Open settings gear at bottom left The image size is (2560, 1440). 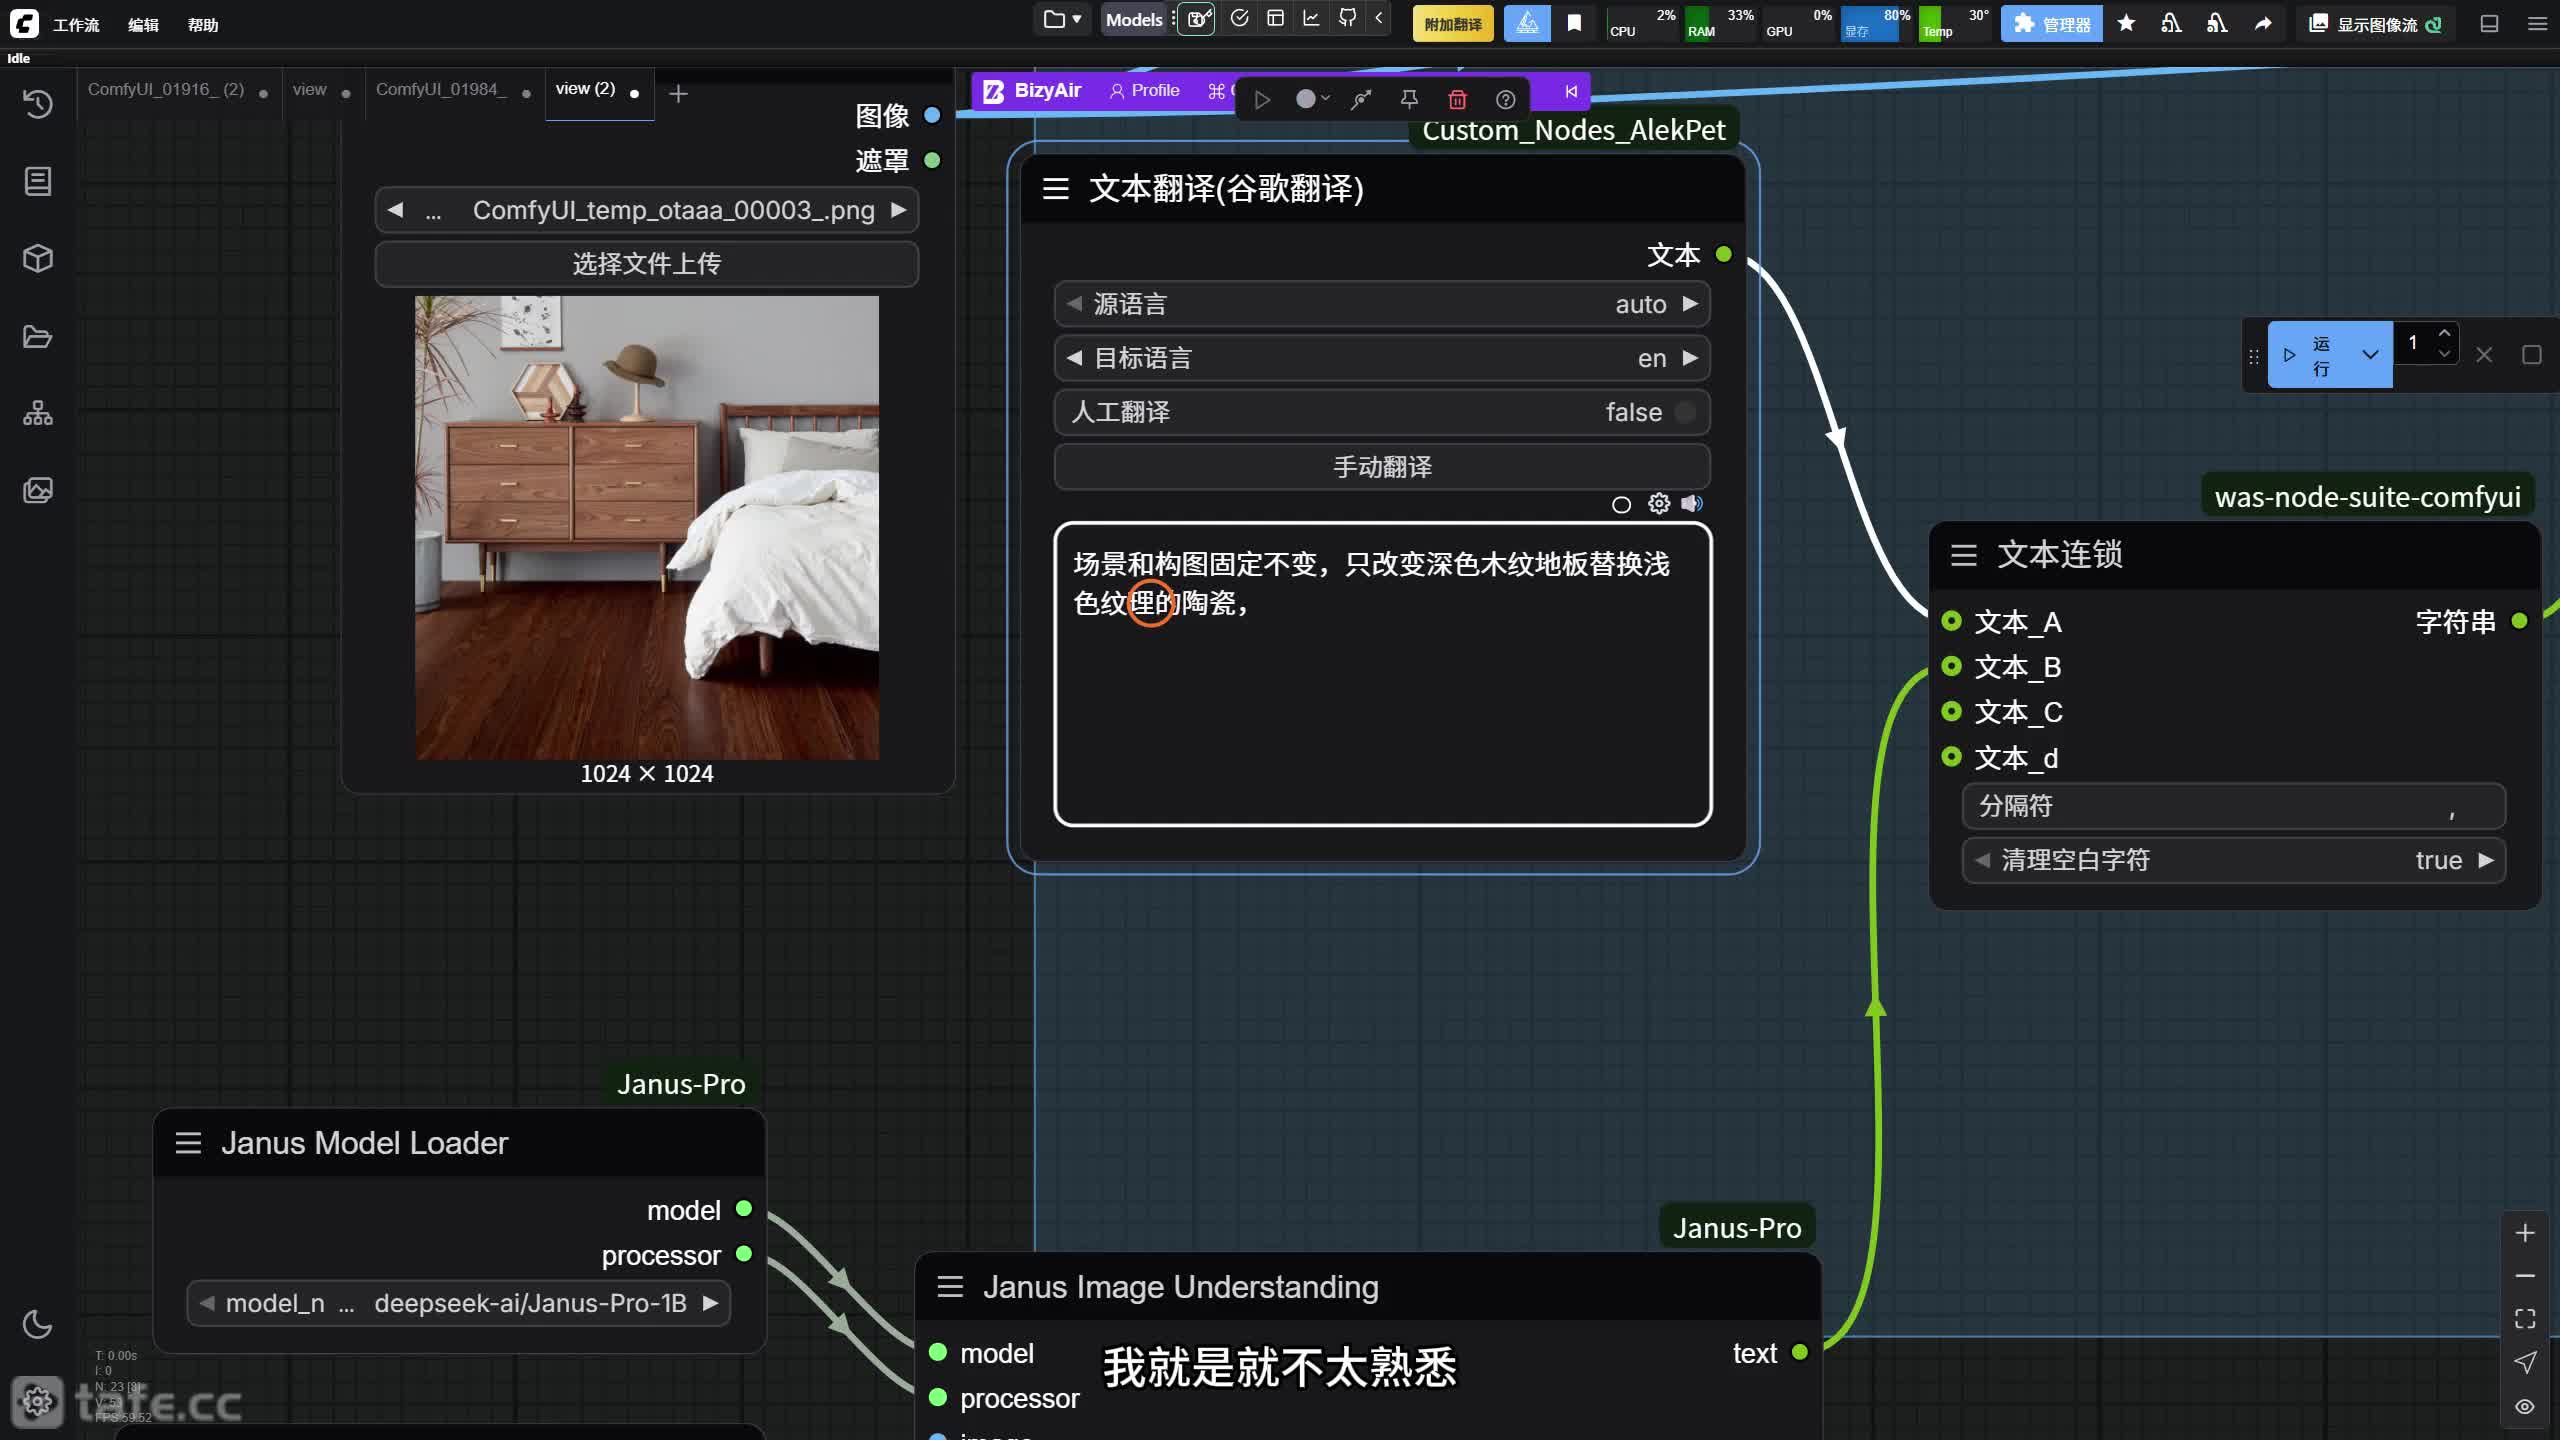tap(37, 1401)
